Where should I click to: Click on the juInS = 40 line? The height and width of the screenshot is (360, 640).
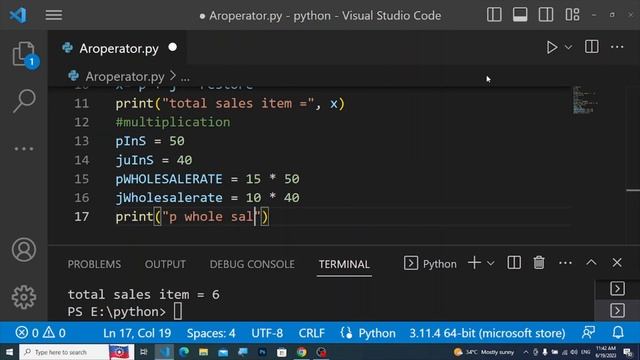pos(153,160)
